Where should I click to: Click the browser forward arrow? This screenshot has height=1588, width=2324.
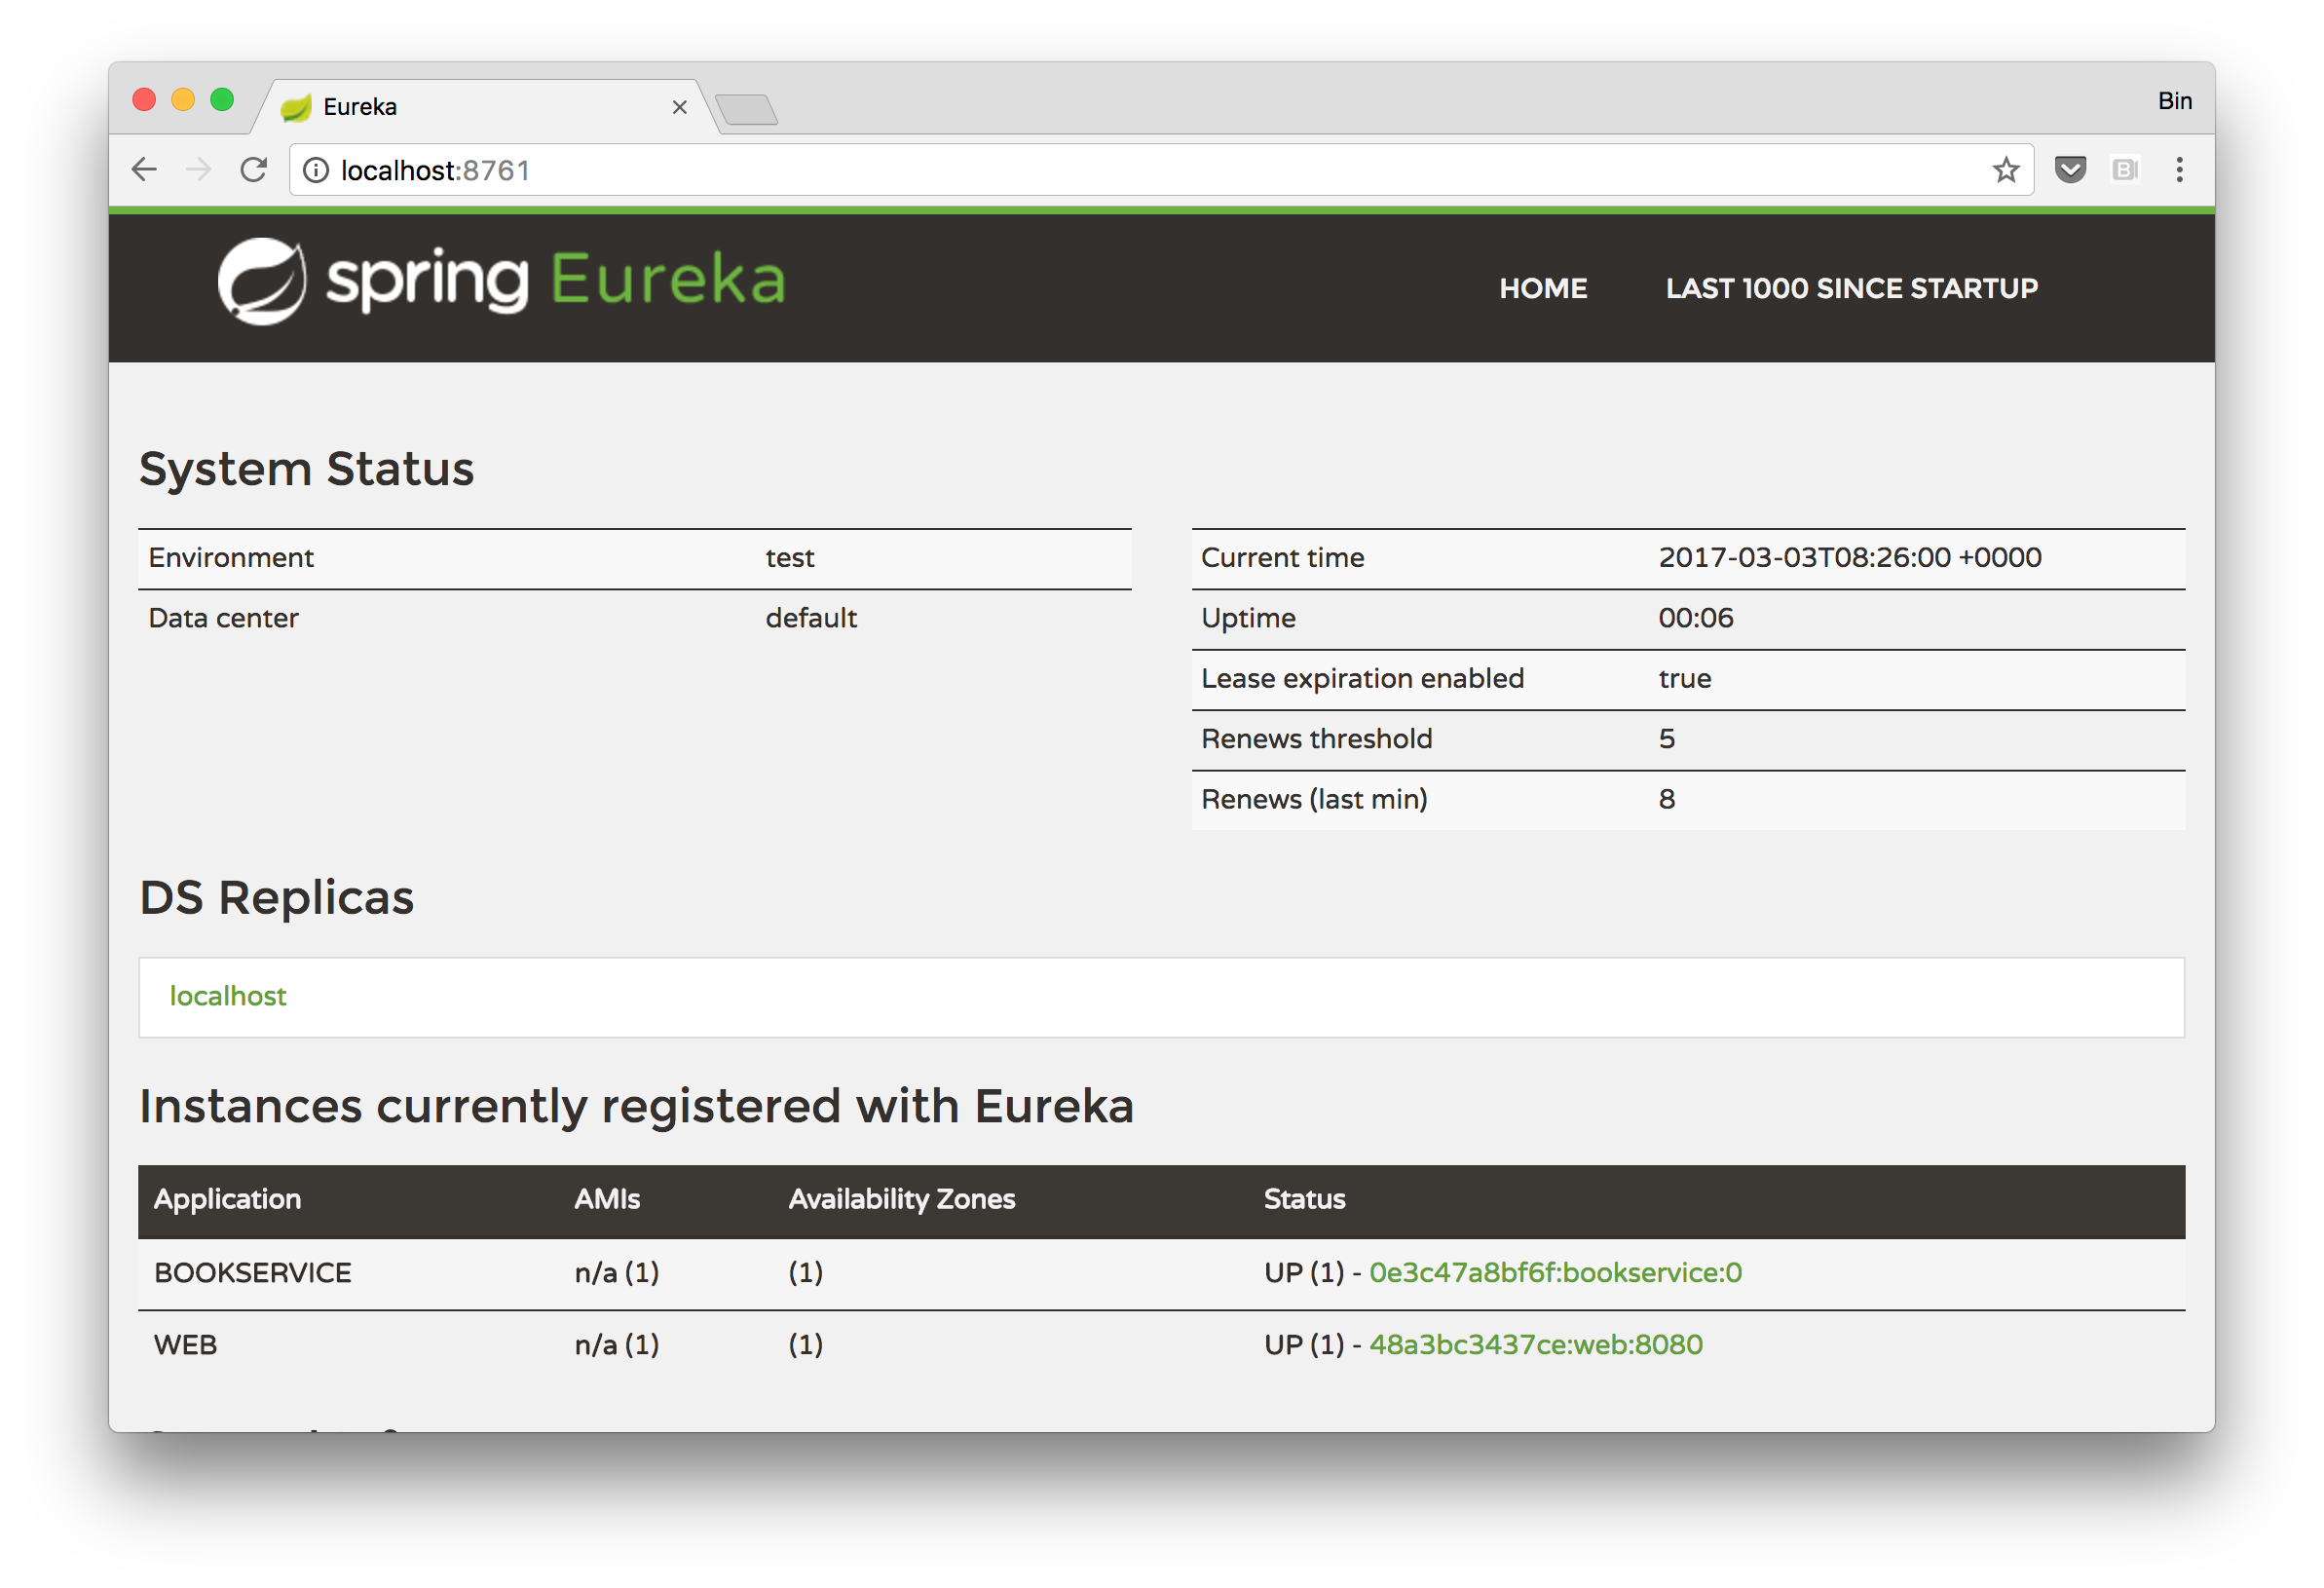point(199,170)
